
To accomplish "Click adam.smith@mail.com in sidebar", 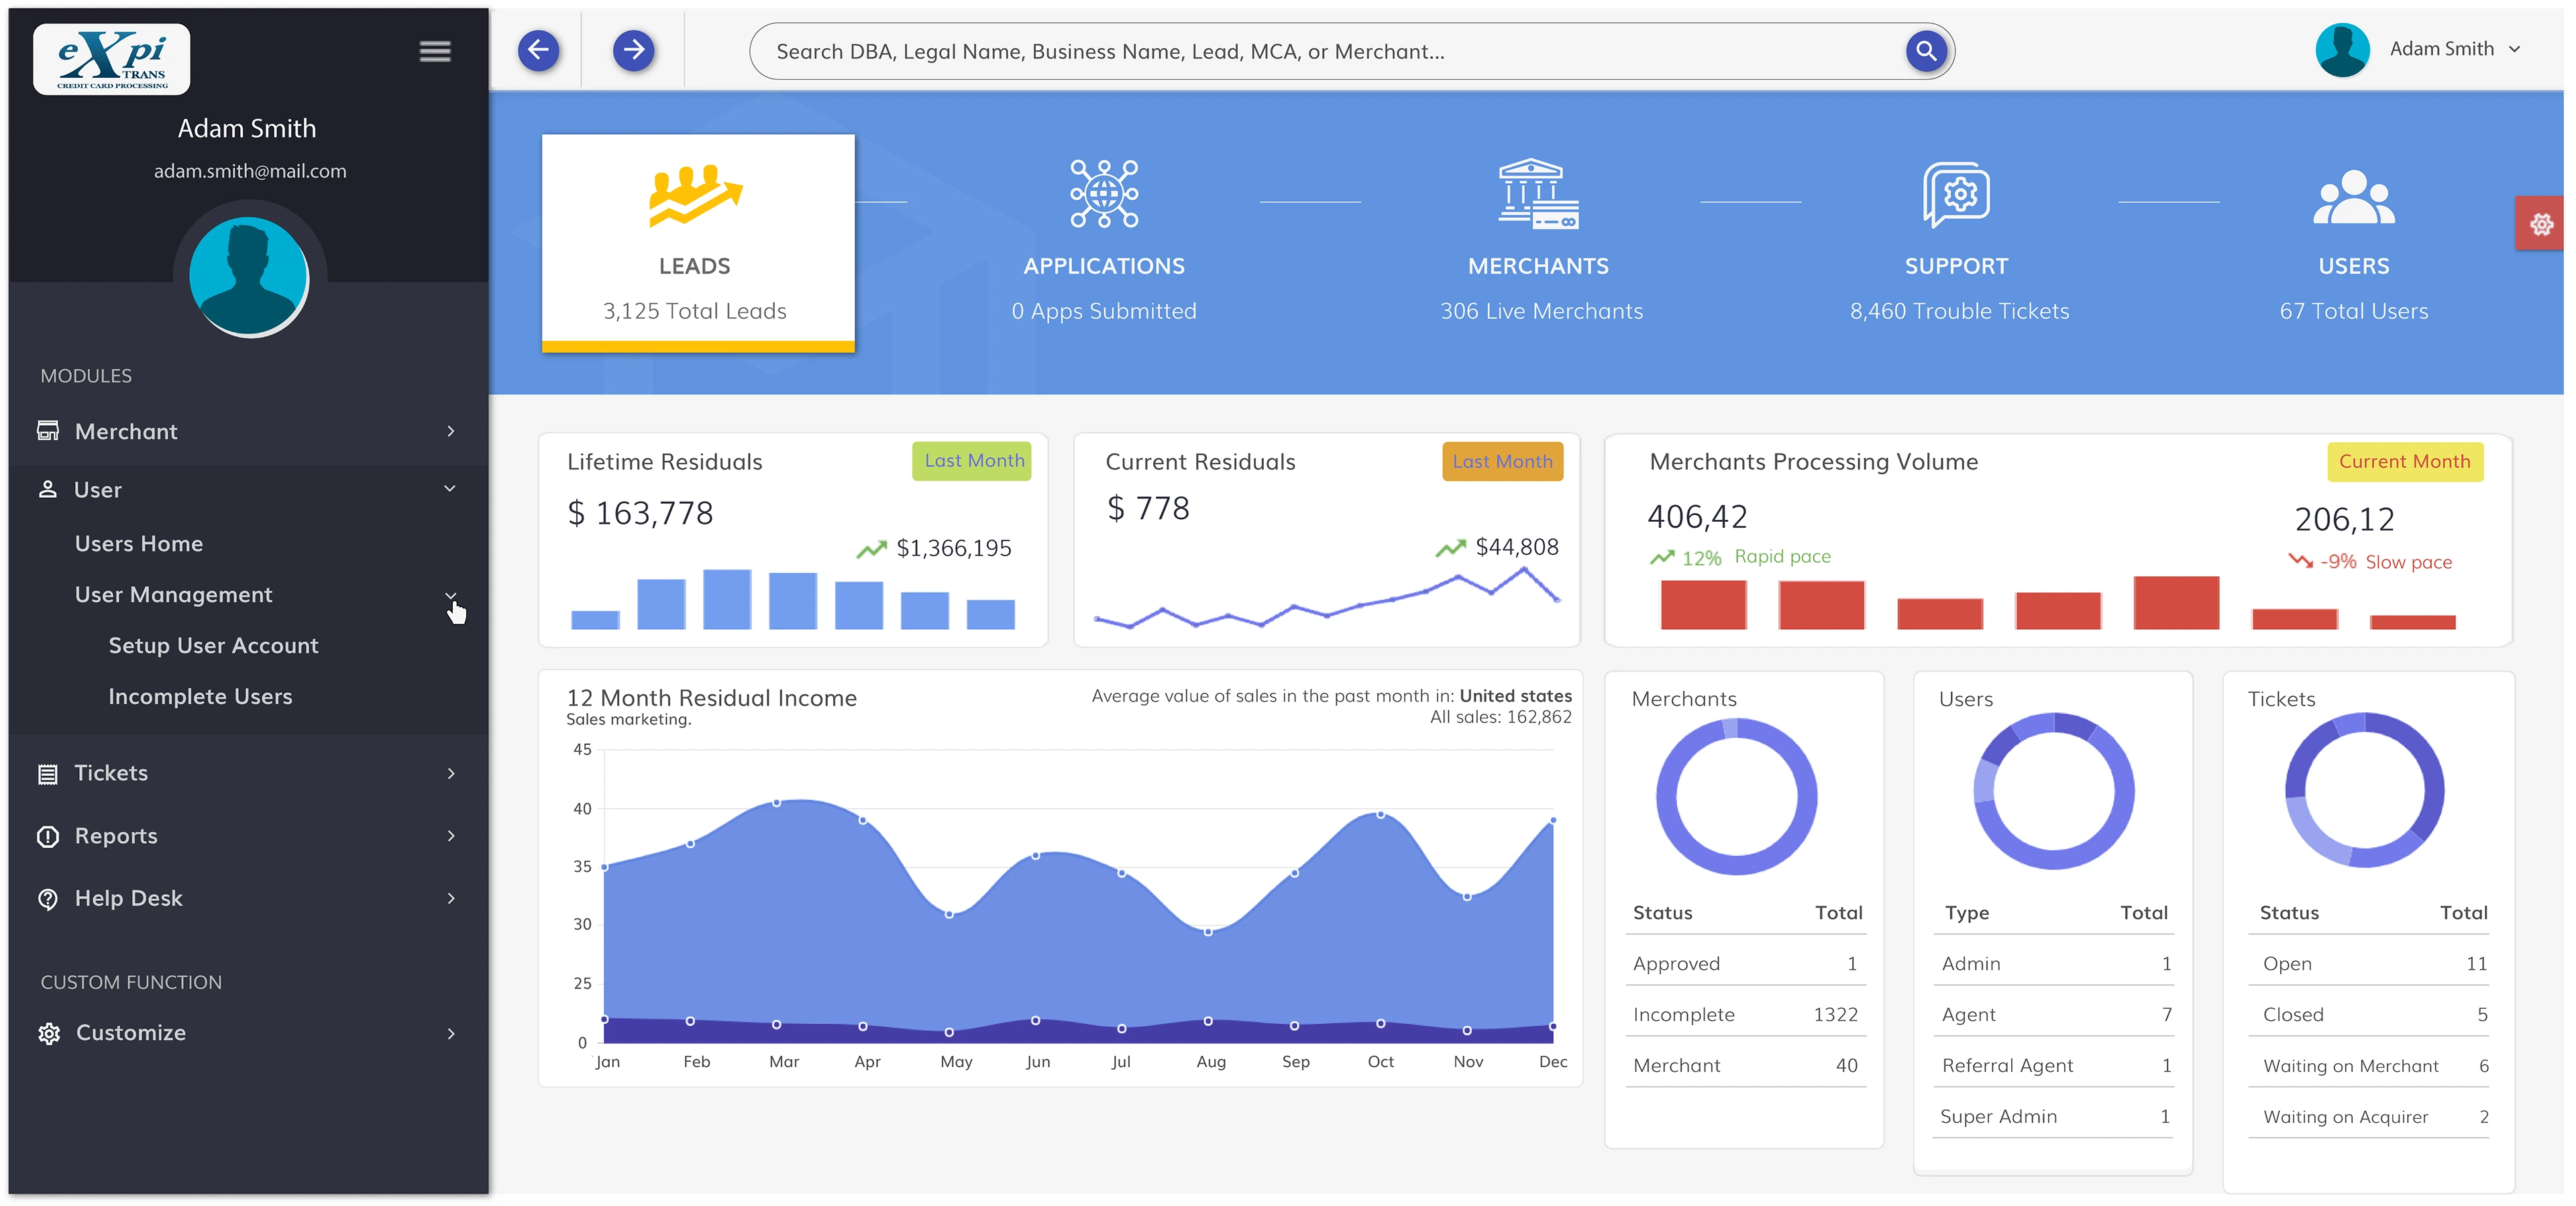I will point(250,171).
